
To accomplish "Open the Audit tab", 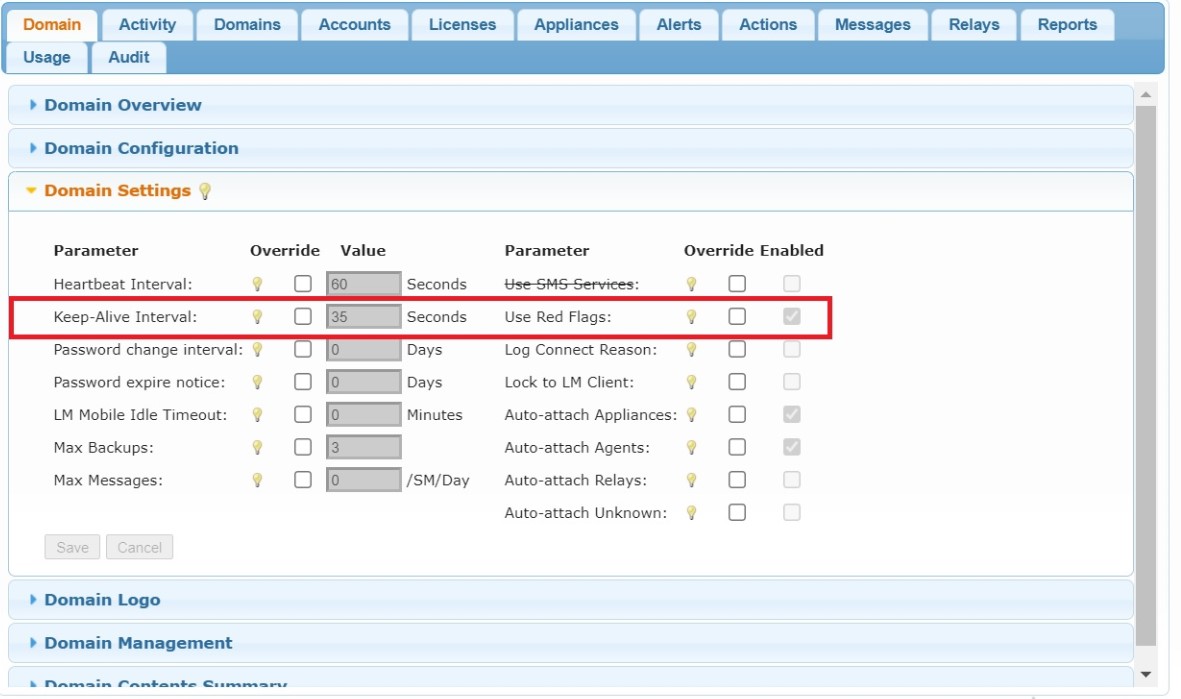I will 129,57.
